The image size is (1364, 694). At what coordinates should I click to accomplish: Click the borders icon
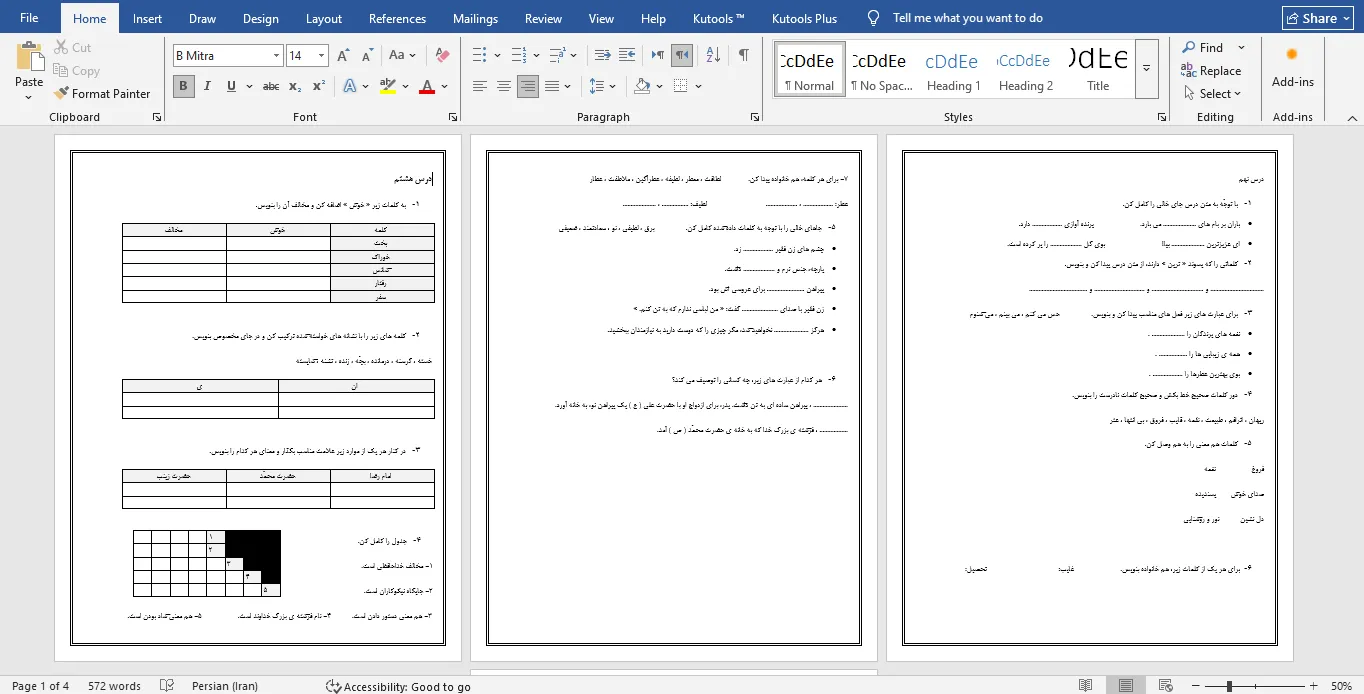680,87
